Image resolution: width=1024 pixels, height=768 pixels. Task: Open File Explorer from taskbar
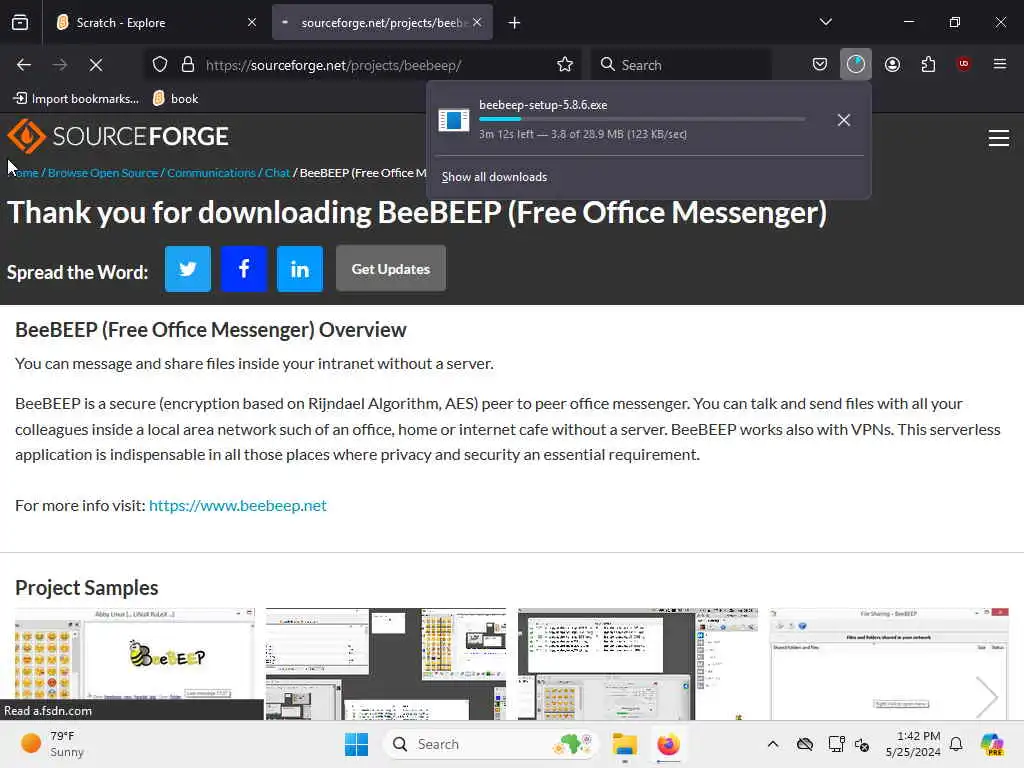point(624,744)
